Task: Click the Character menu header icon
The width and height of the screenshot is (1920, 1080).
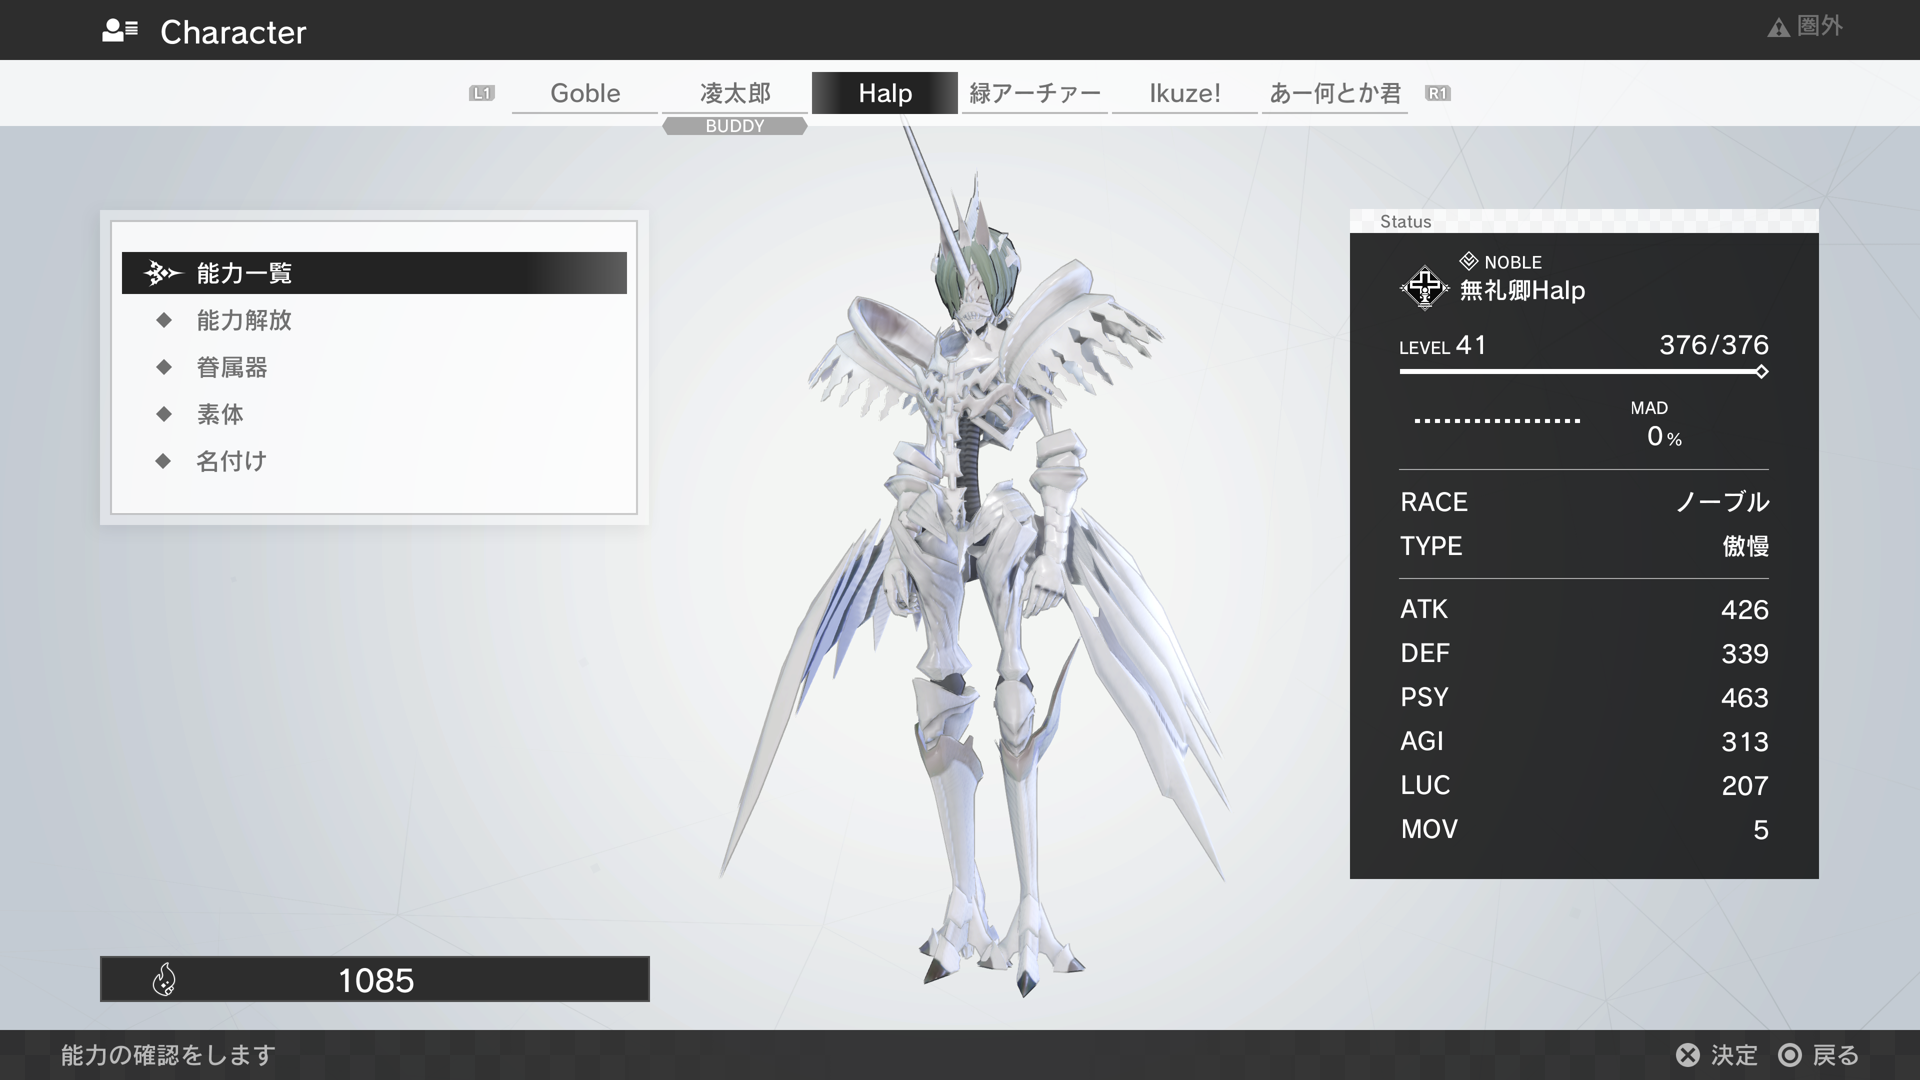Action: pyautogui.click(x=120, y=31)
